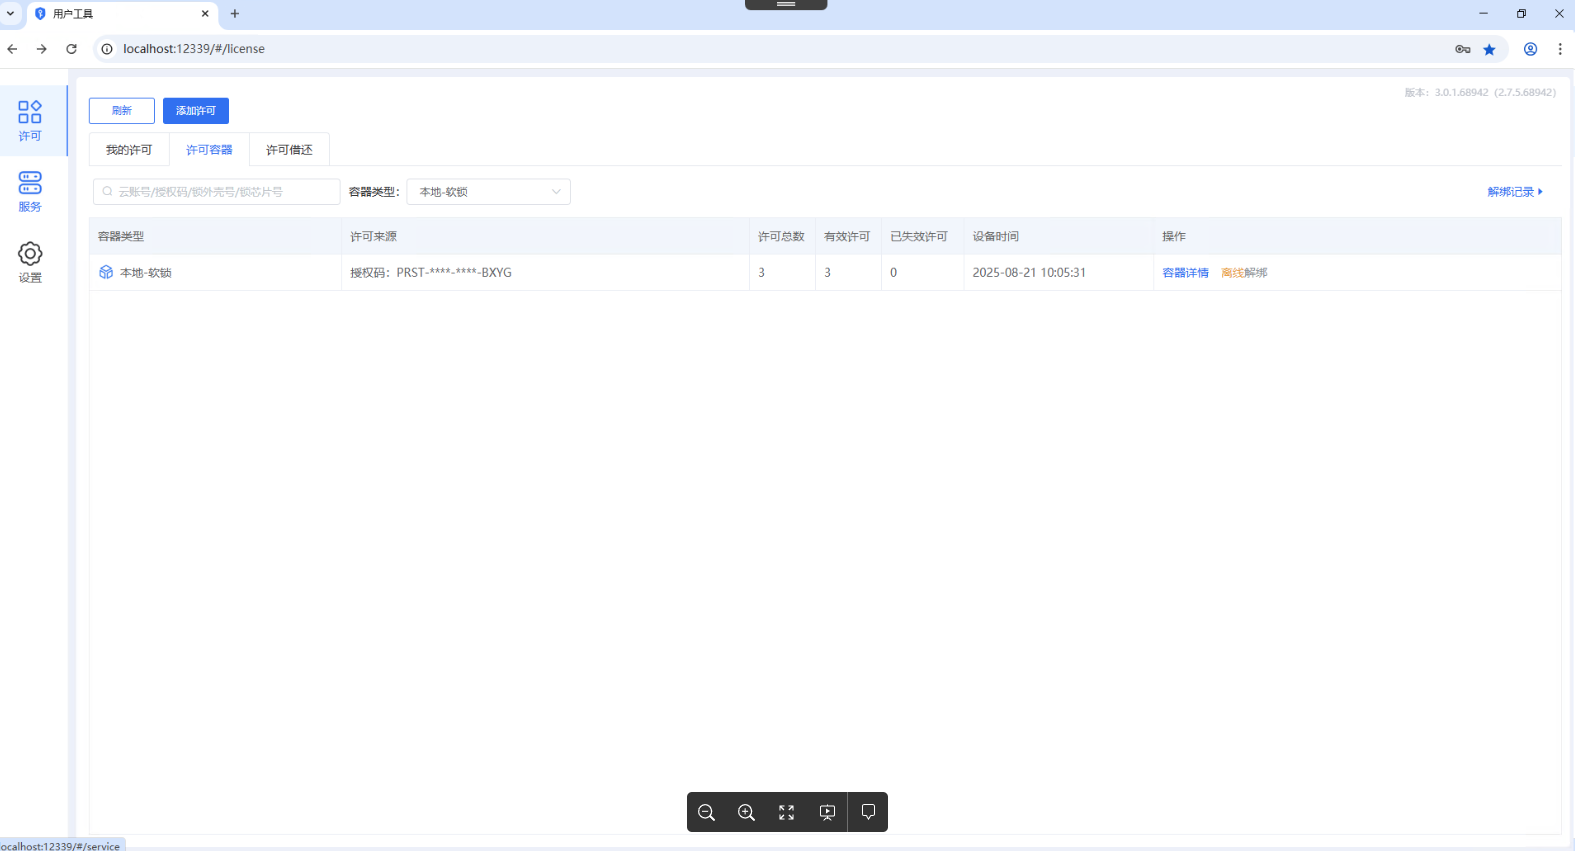Viewport: 1575px width, 851px height.
Task: Open the 设置 gear in the sidebar
Action: click(x=30, y=263)
